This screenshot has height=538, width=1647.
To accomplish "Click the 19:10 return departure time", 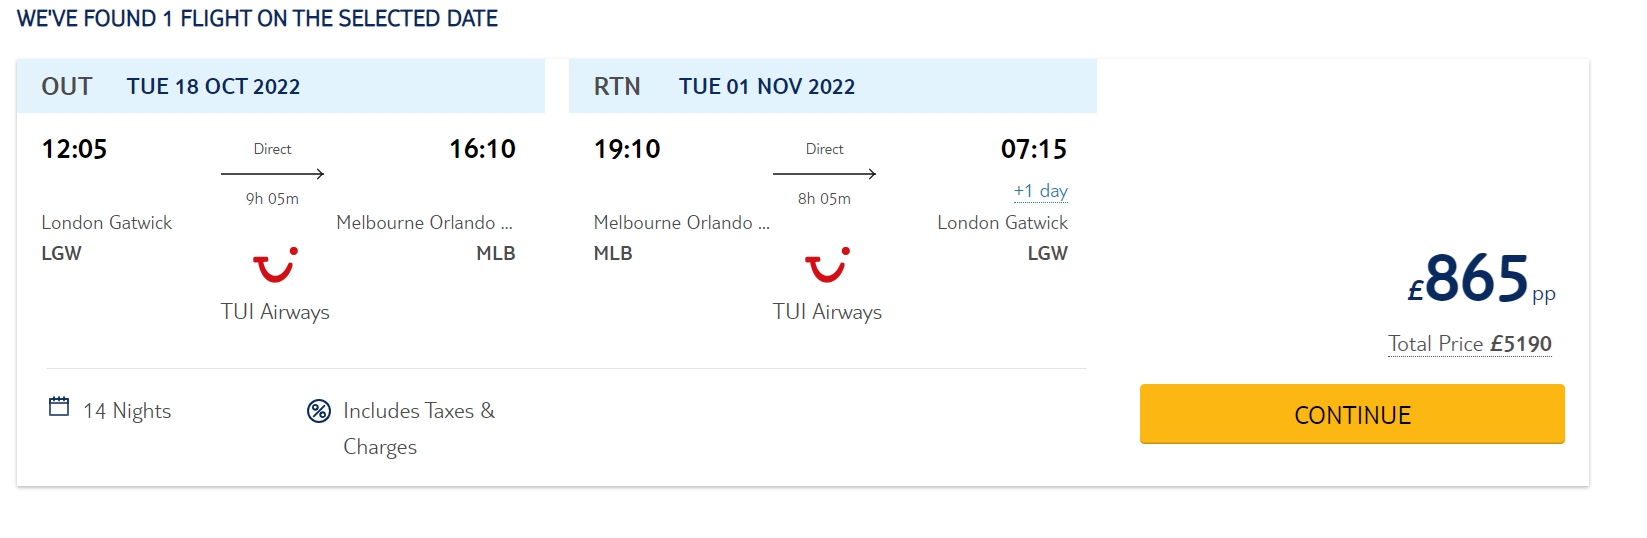I will [x=627, y=149].
